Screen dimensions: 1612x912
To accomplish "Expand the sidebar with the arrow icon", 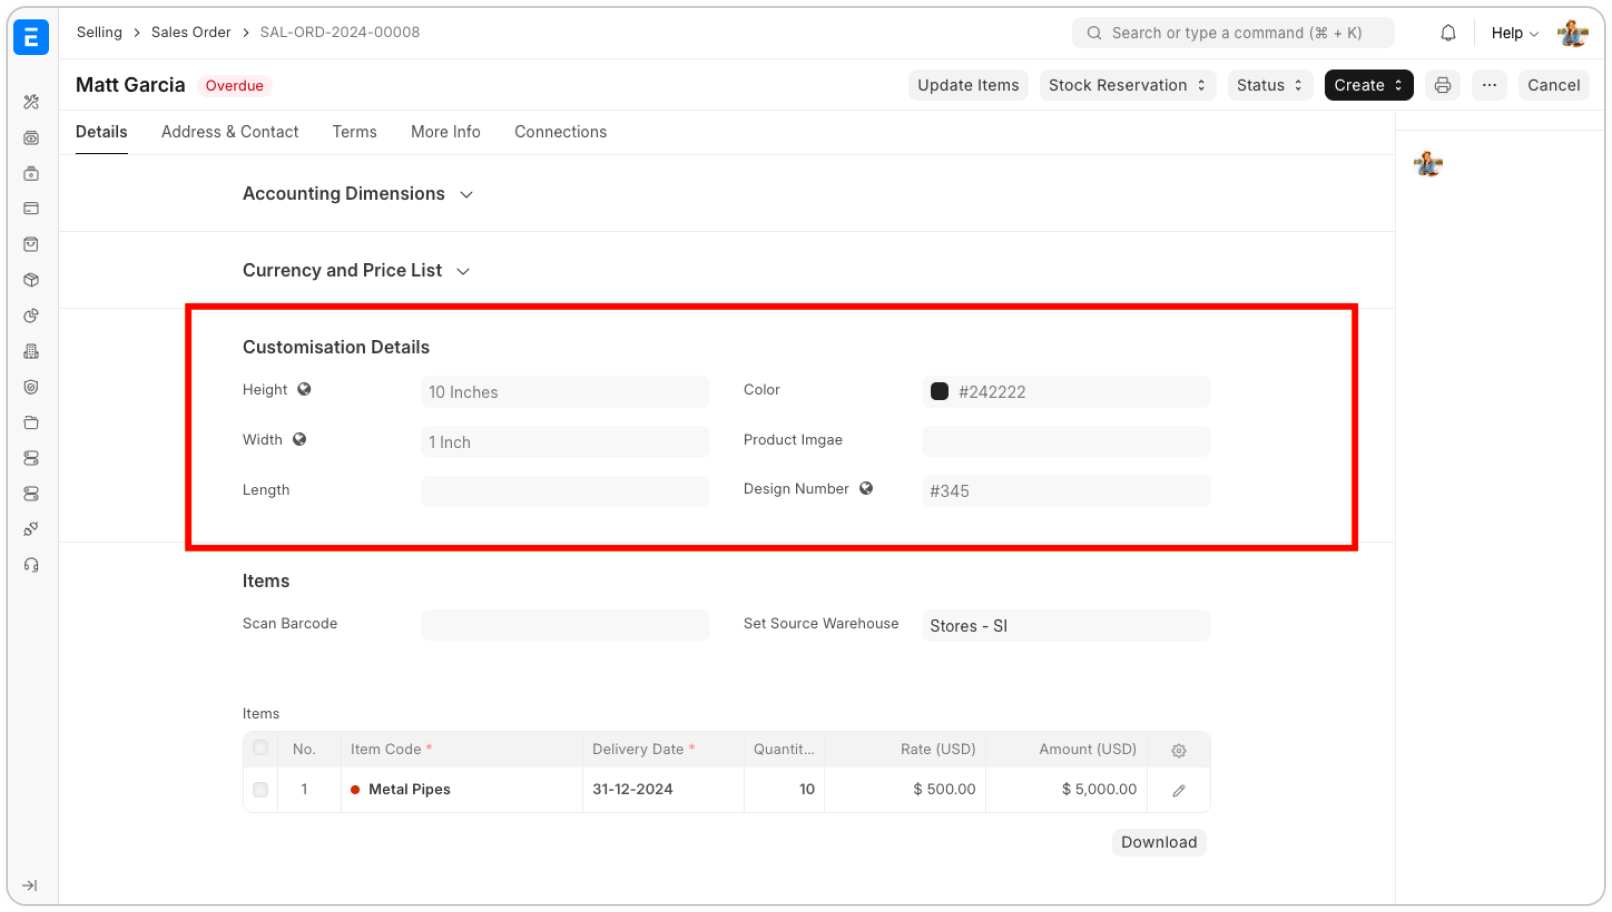I will click(30, 885).
